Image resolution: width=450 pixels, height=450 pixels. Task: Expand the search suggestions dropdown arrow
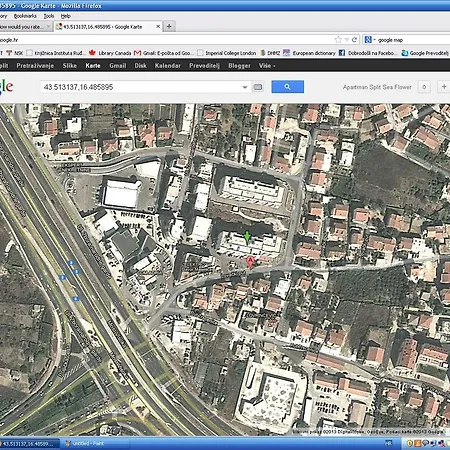coord(245,87)
